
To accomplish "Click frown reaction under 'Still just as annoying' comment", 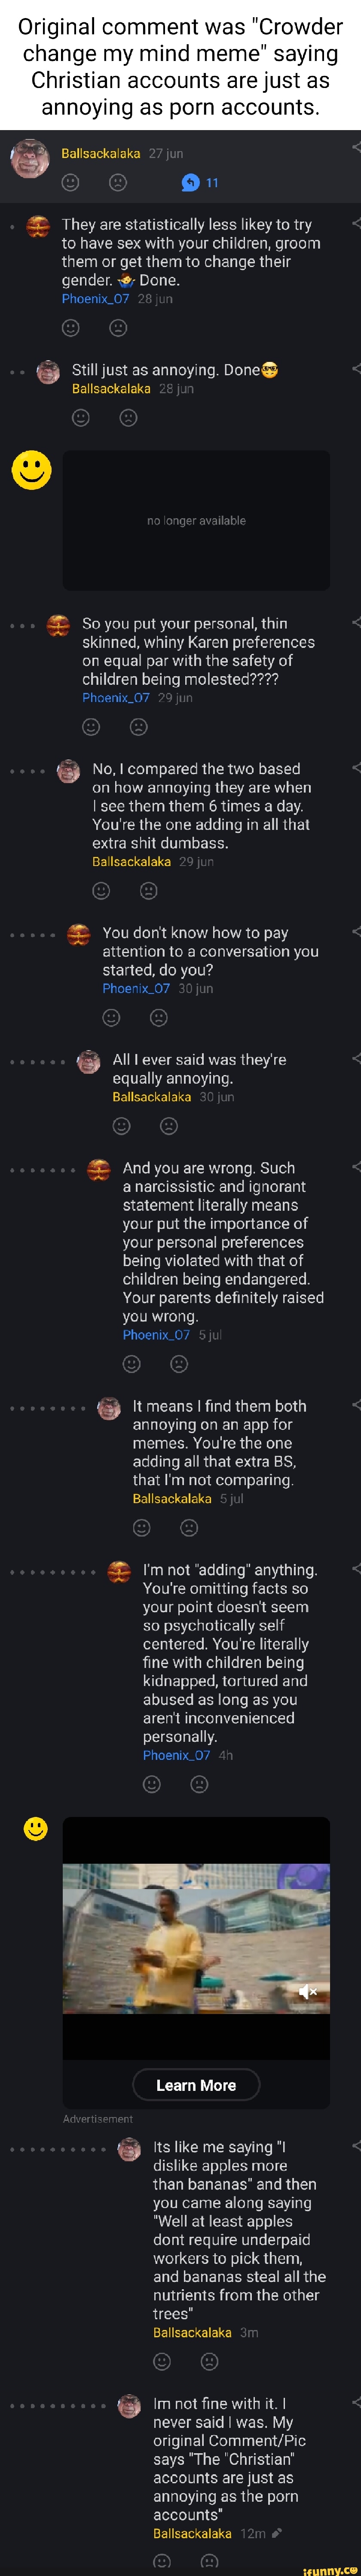I will pyautogui.click(x=128, y=418).
